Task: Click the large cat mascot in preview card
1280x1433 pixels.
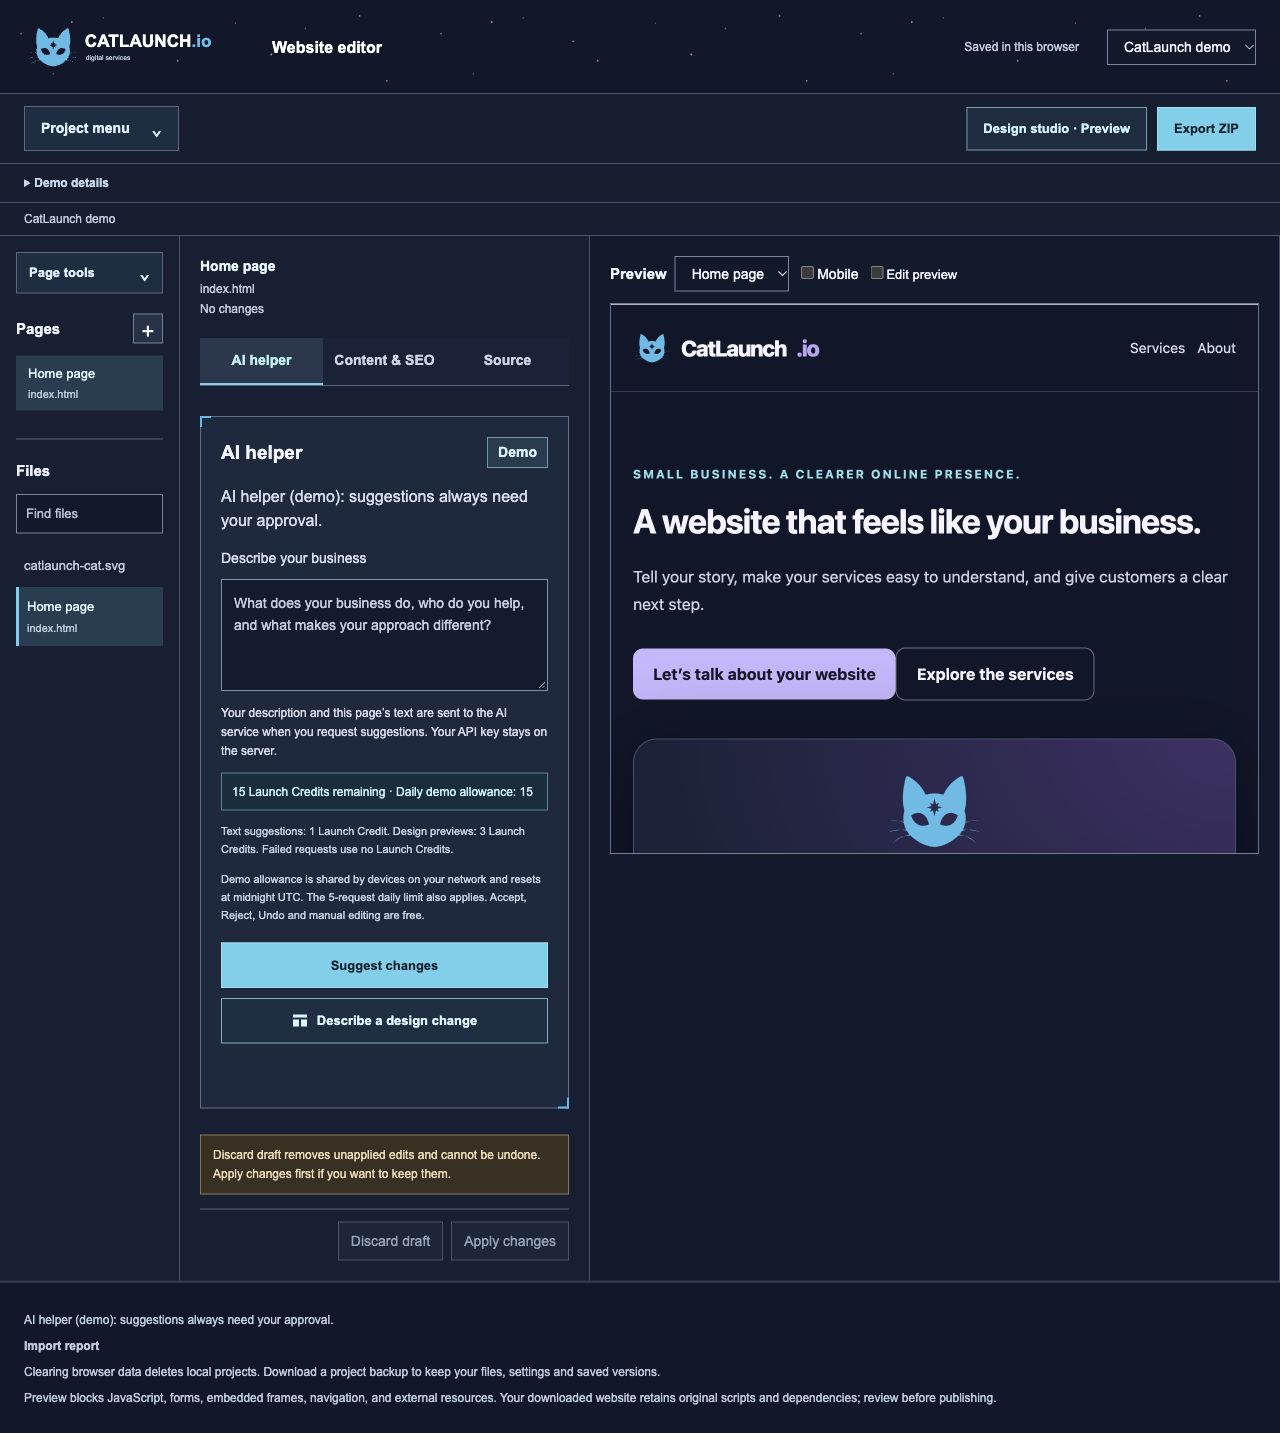Action: (934, 811)
